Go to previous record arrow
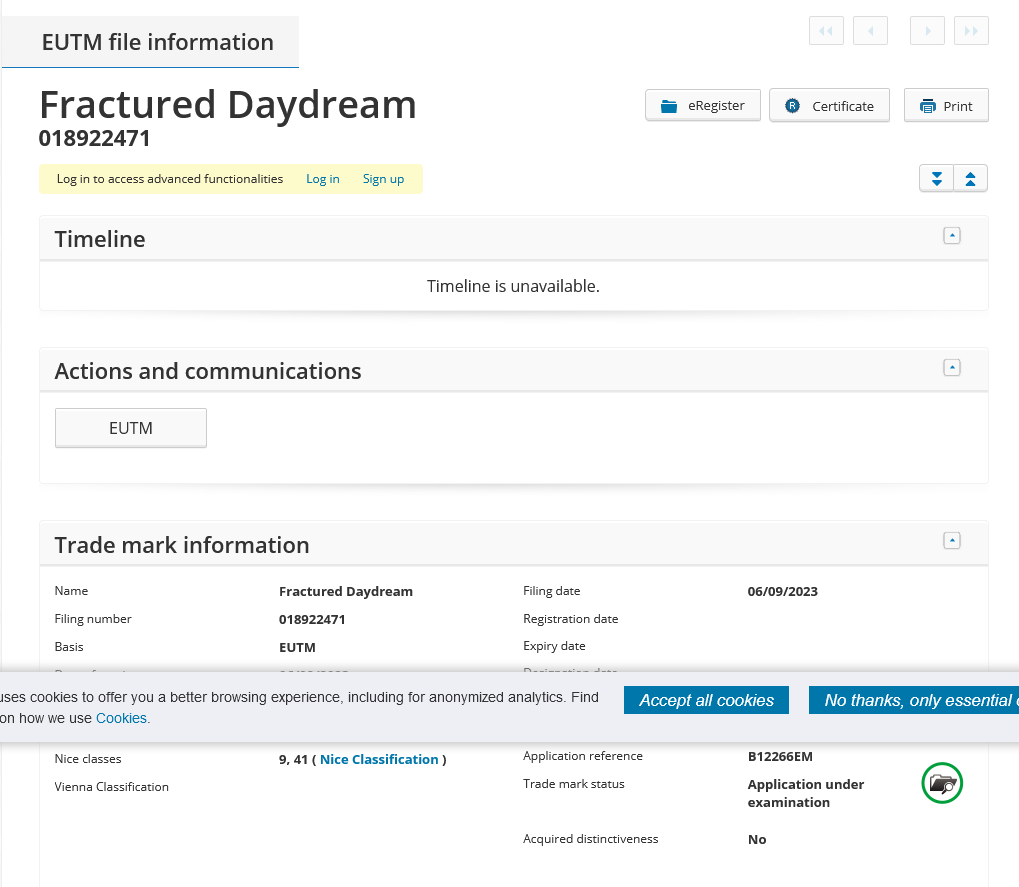Image resolution: width=1019 pixels, height=887 pixels. [870, 31]
